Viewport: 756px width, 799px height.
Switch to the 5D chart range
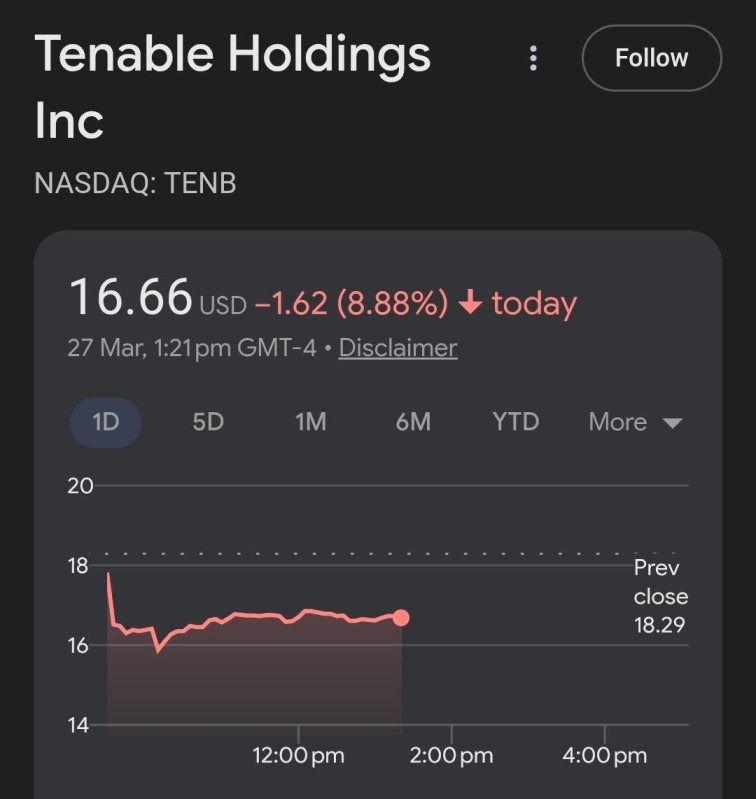(208, 422)
